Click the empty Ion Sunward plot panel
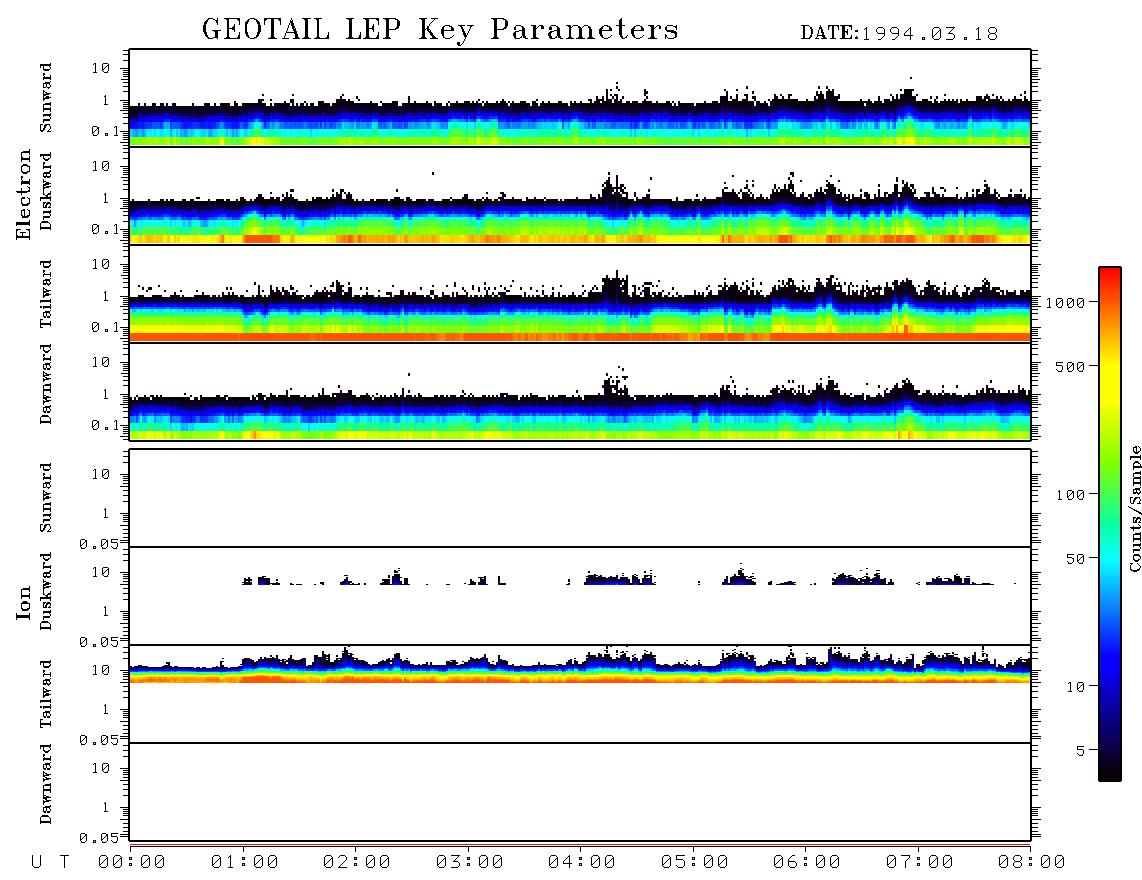This screenshot has width=1142, height=880. 580,498
